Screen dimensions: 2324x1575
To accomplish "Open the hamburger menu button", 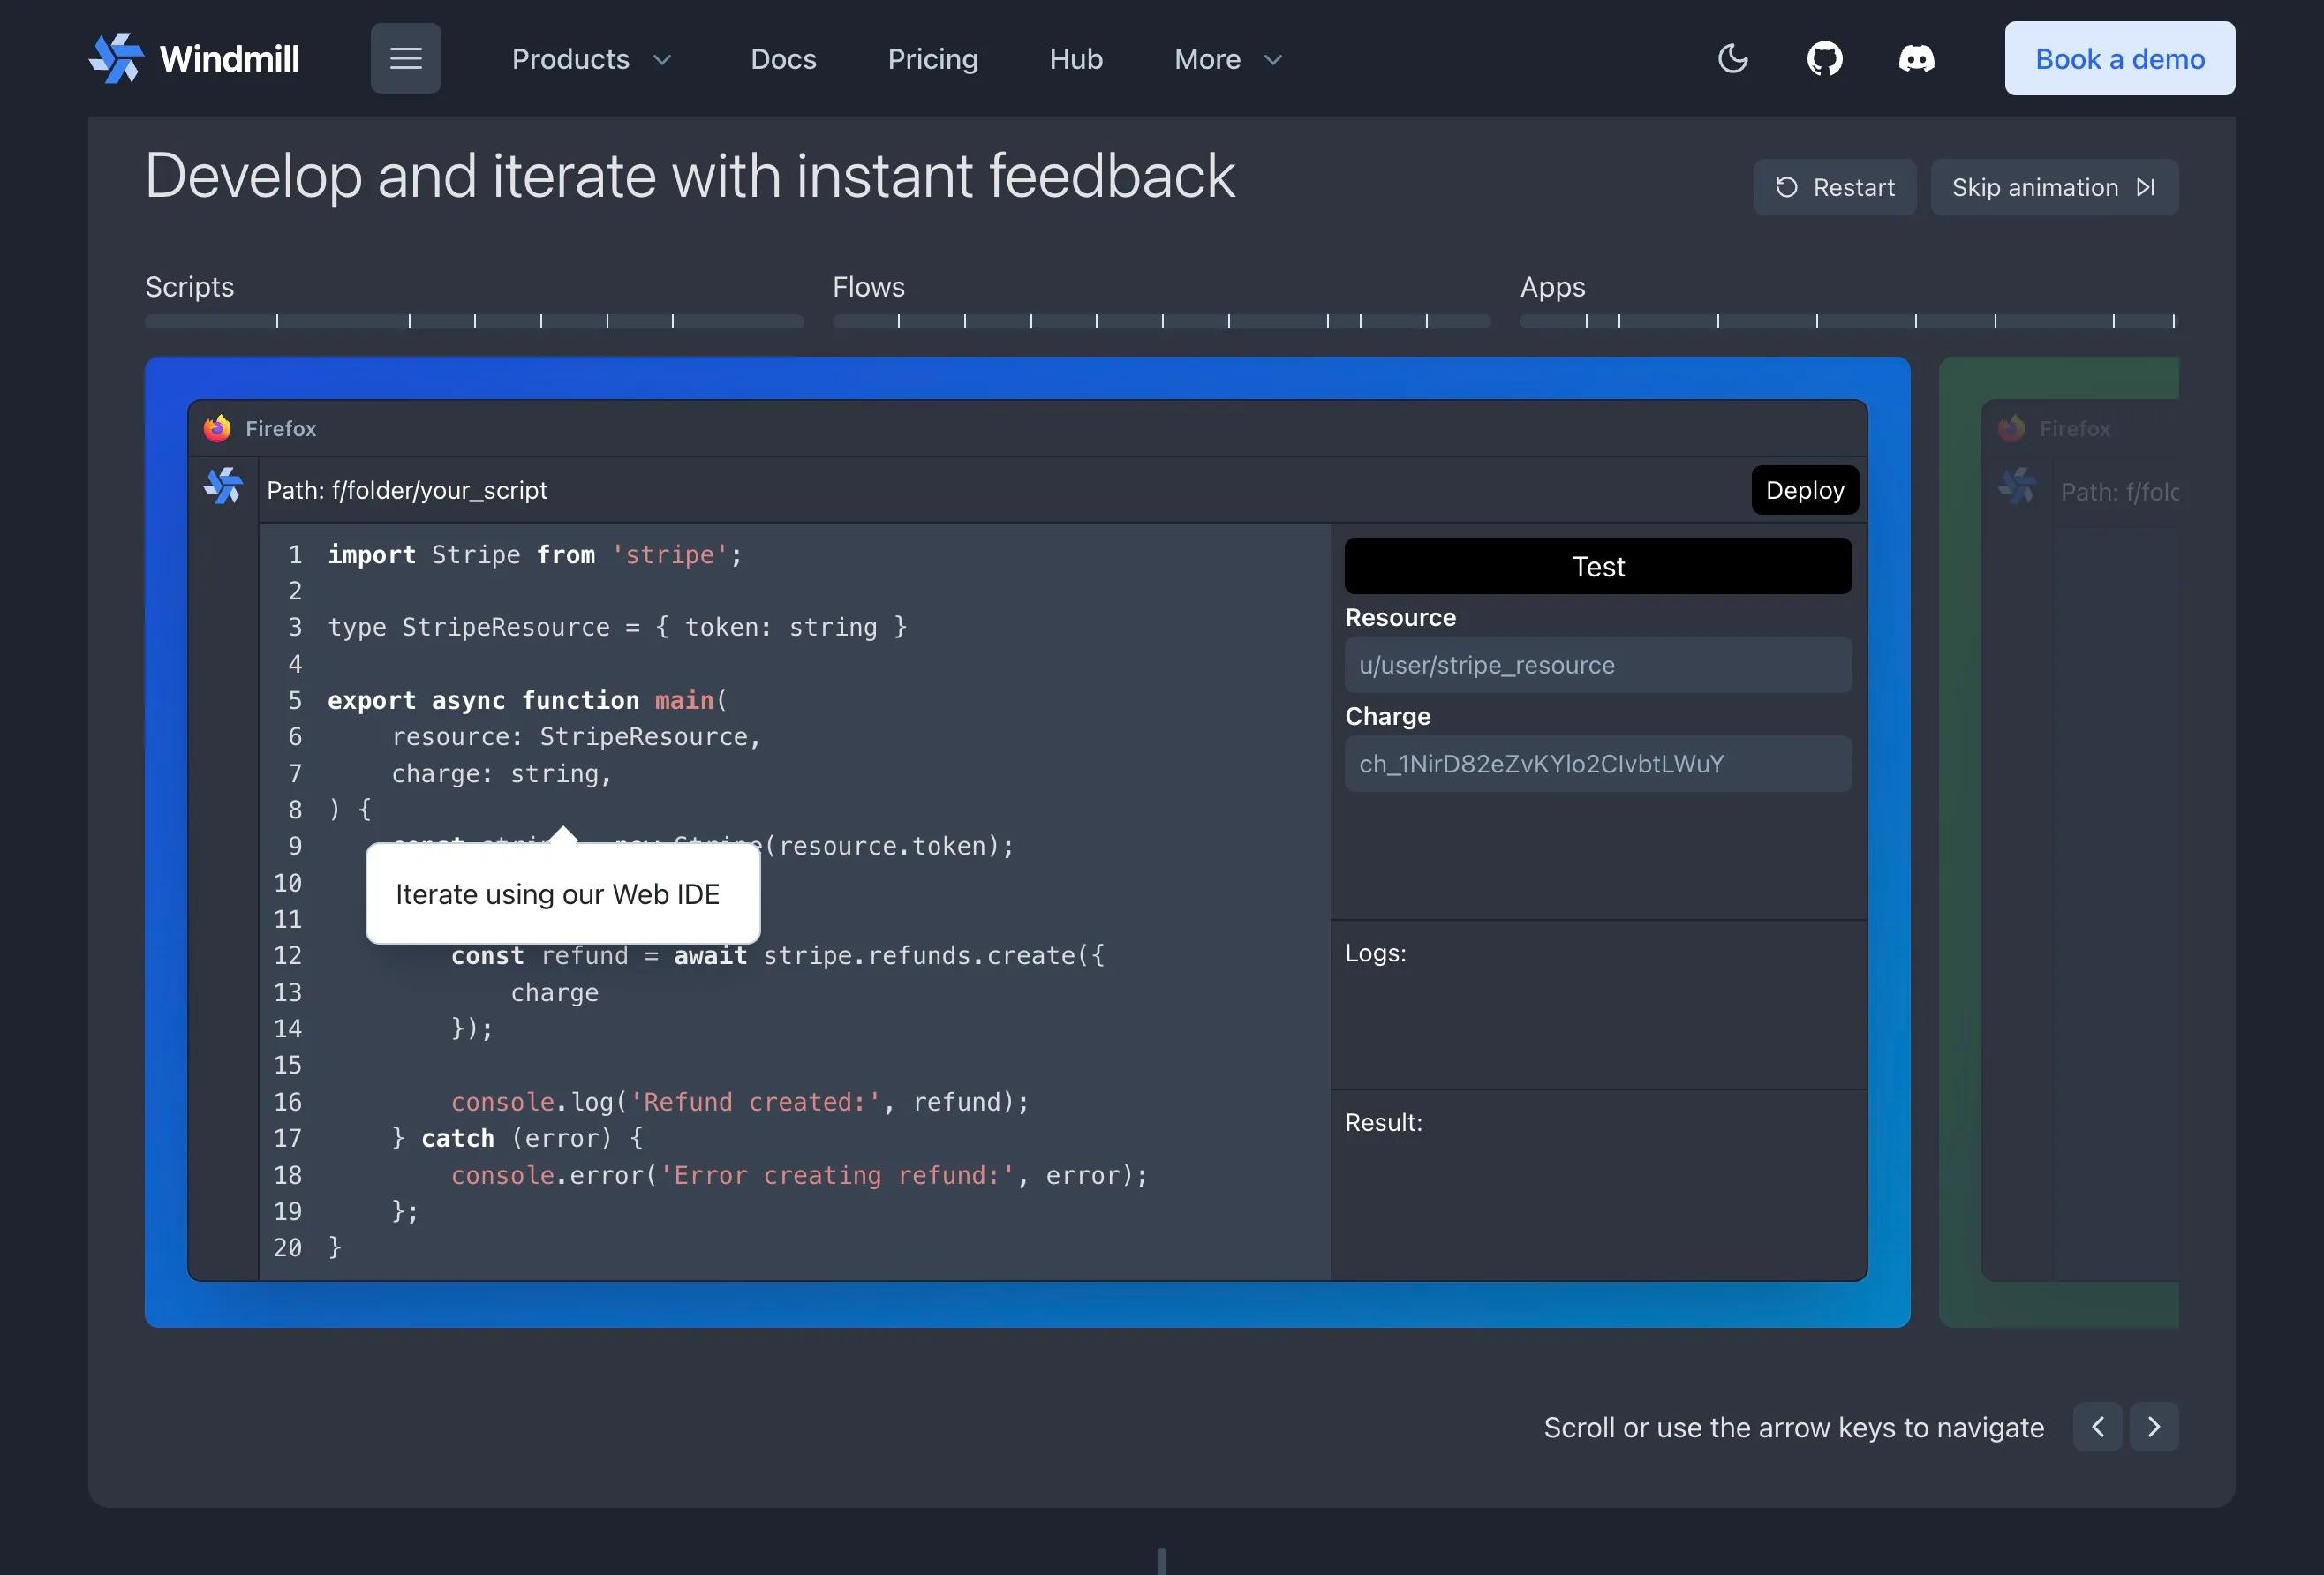I will pos(405,58).
